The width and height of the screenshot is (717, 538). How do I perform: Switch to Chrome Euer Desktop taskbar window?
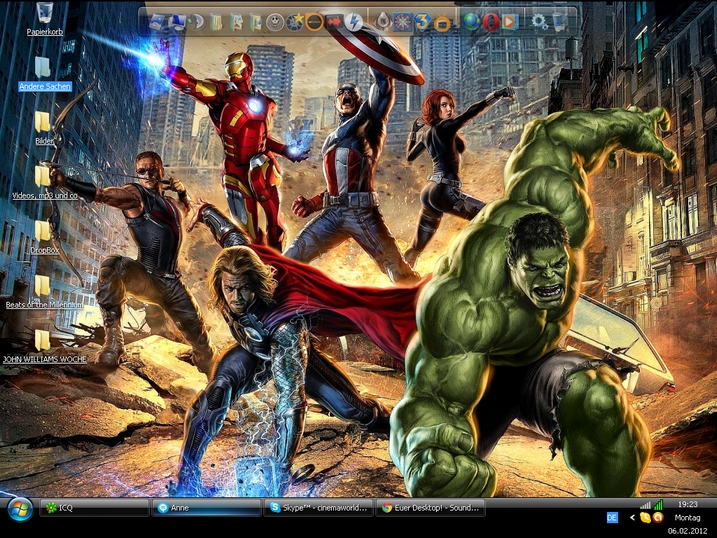click(430, 508)
